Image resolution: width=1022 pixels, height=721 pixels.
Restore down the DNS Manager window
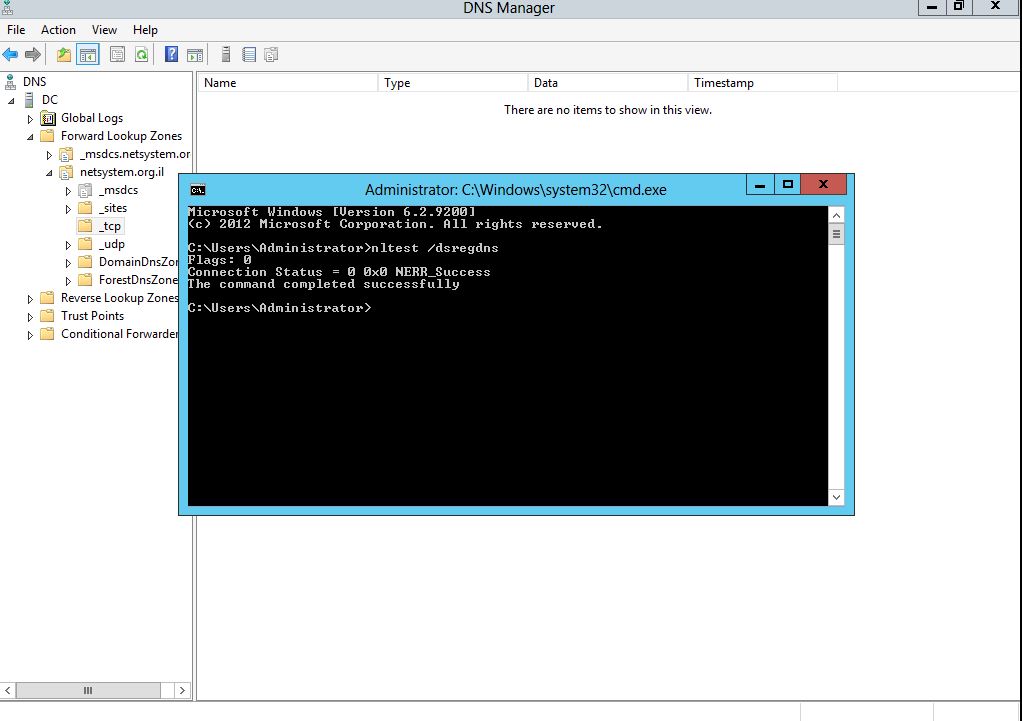click(958, 7)
